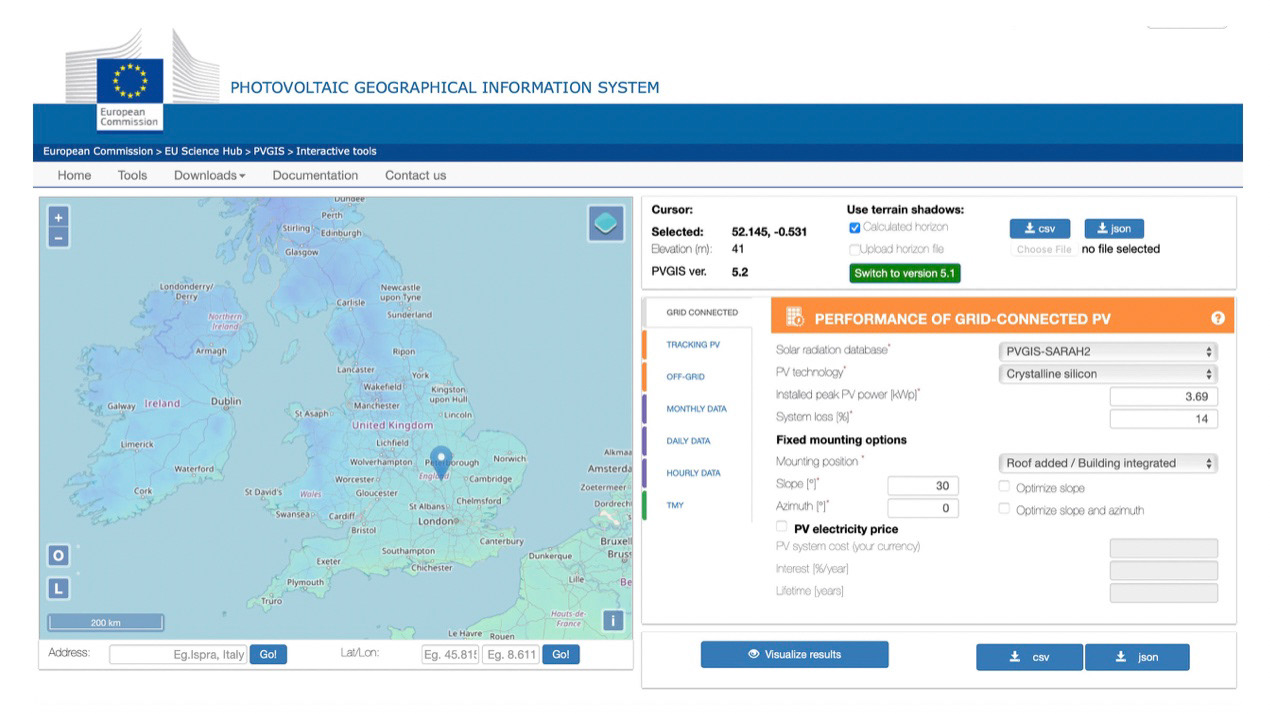Enable Optimize slope and azimuth checkbox
The height and width of the screenshot is (714, 1270).
coord(1005,509)
